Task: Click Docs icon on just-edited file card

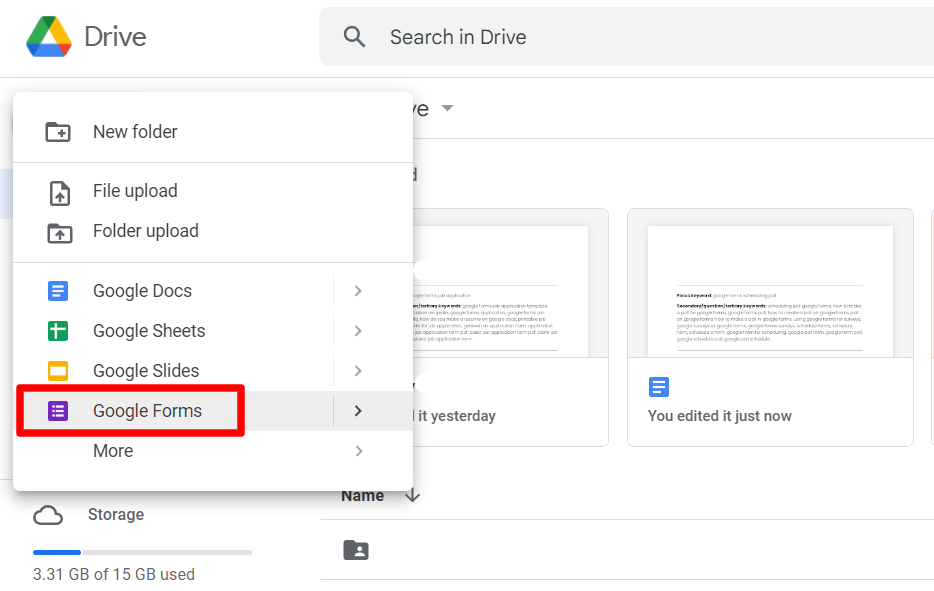Action: click(x=659, y=387)
